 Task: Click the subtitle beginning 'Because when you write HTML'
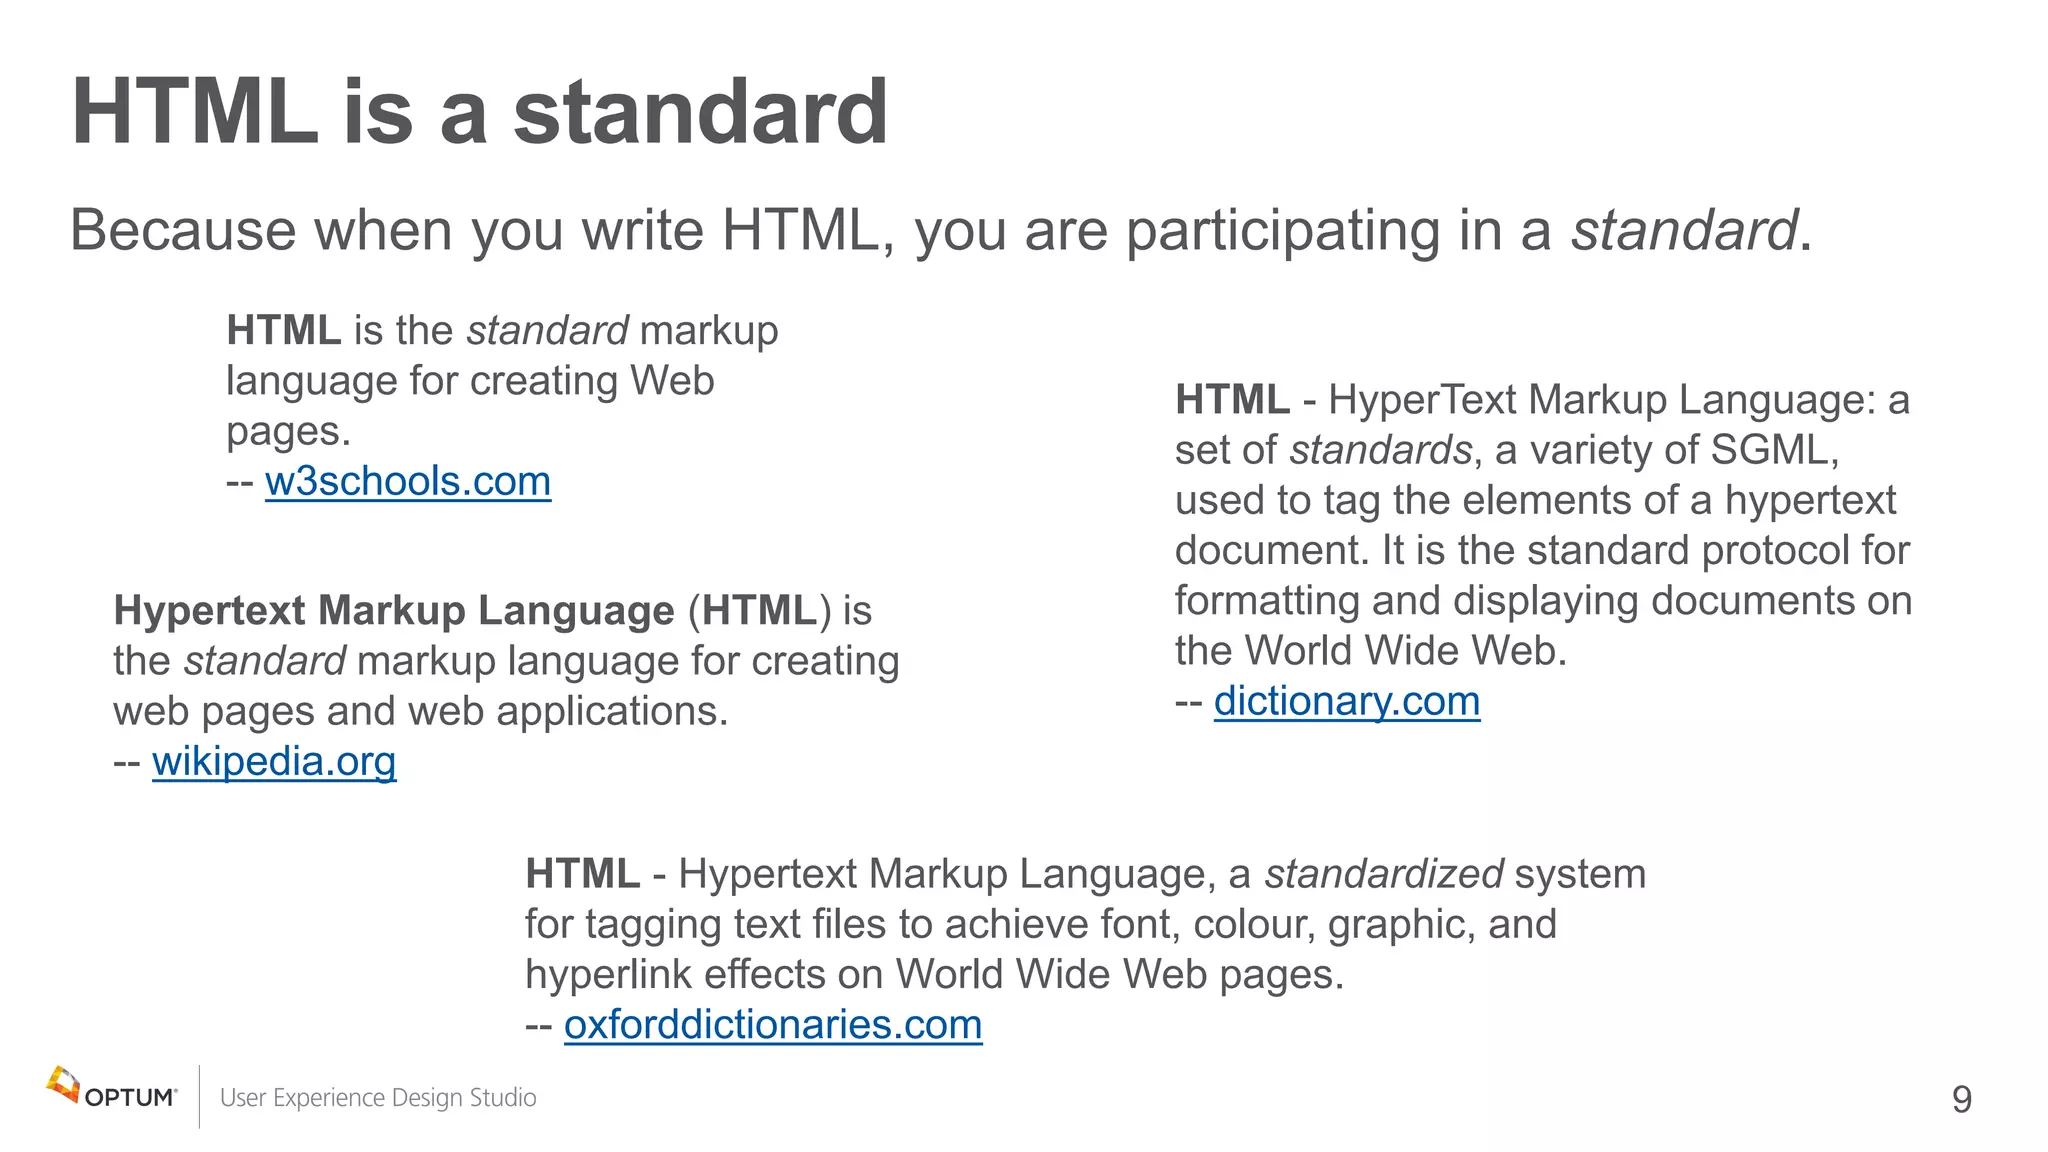940,230
